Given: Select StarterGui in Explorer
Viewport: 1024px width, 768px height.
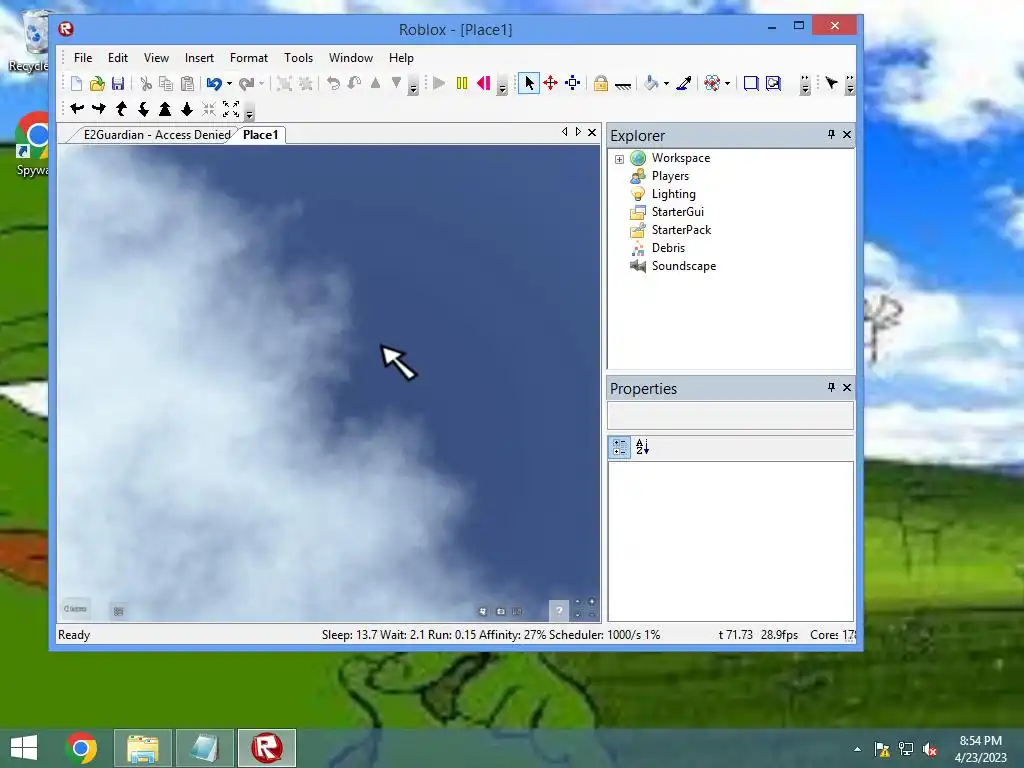Looking at the screenshot, I should pyautogui.click(x=677, y=212).
